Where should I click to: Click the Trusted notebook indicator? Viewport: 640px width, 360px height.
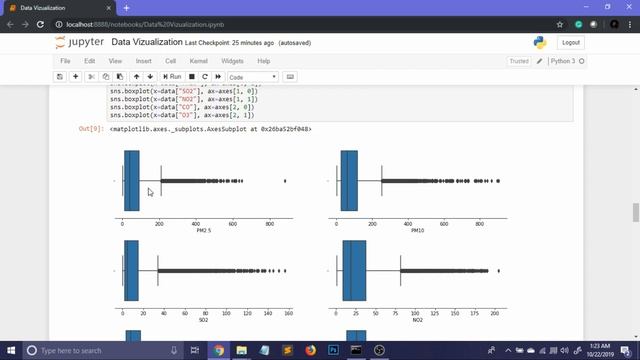tap(519, 61)
